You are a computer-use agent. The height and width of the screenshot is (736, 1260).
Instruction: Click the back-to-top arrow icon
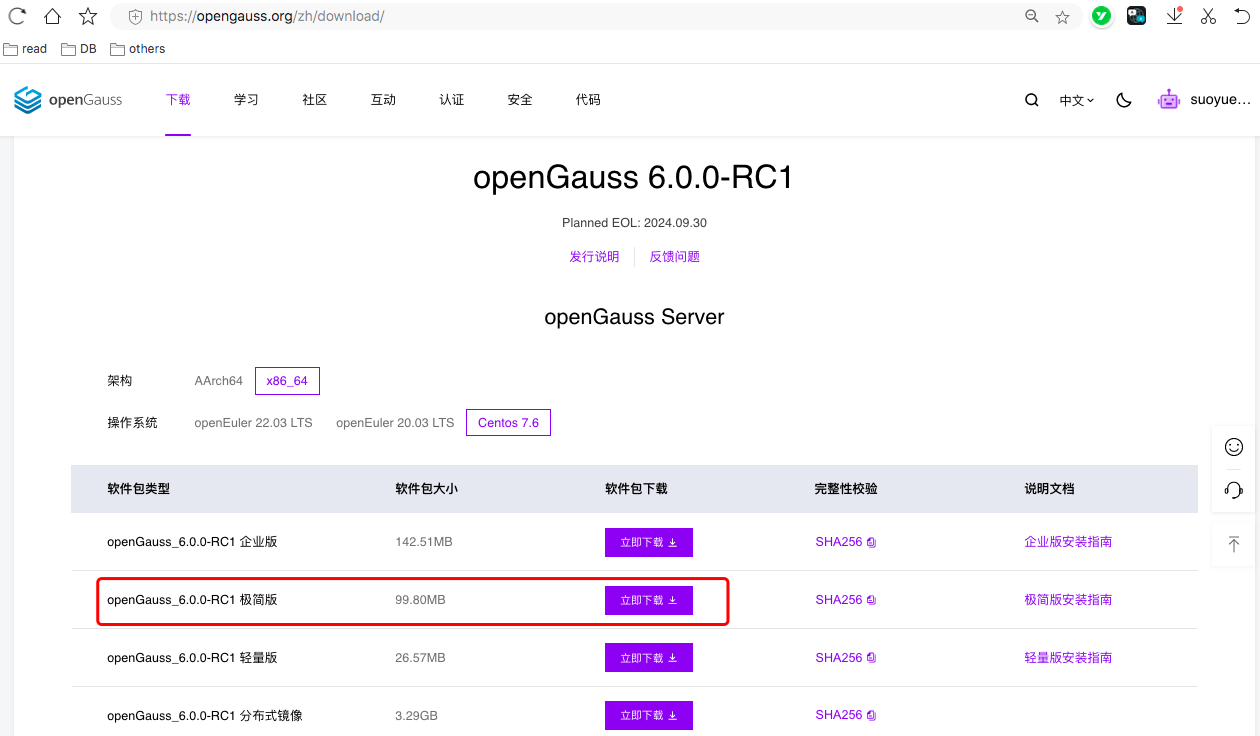click(x=1234, y=544)
